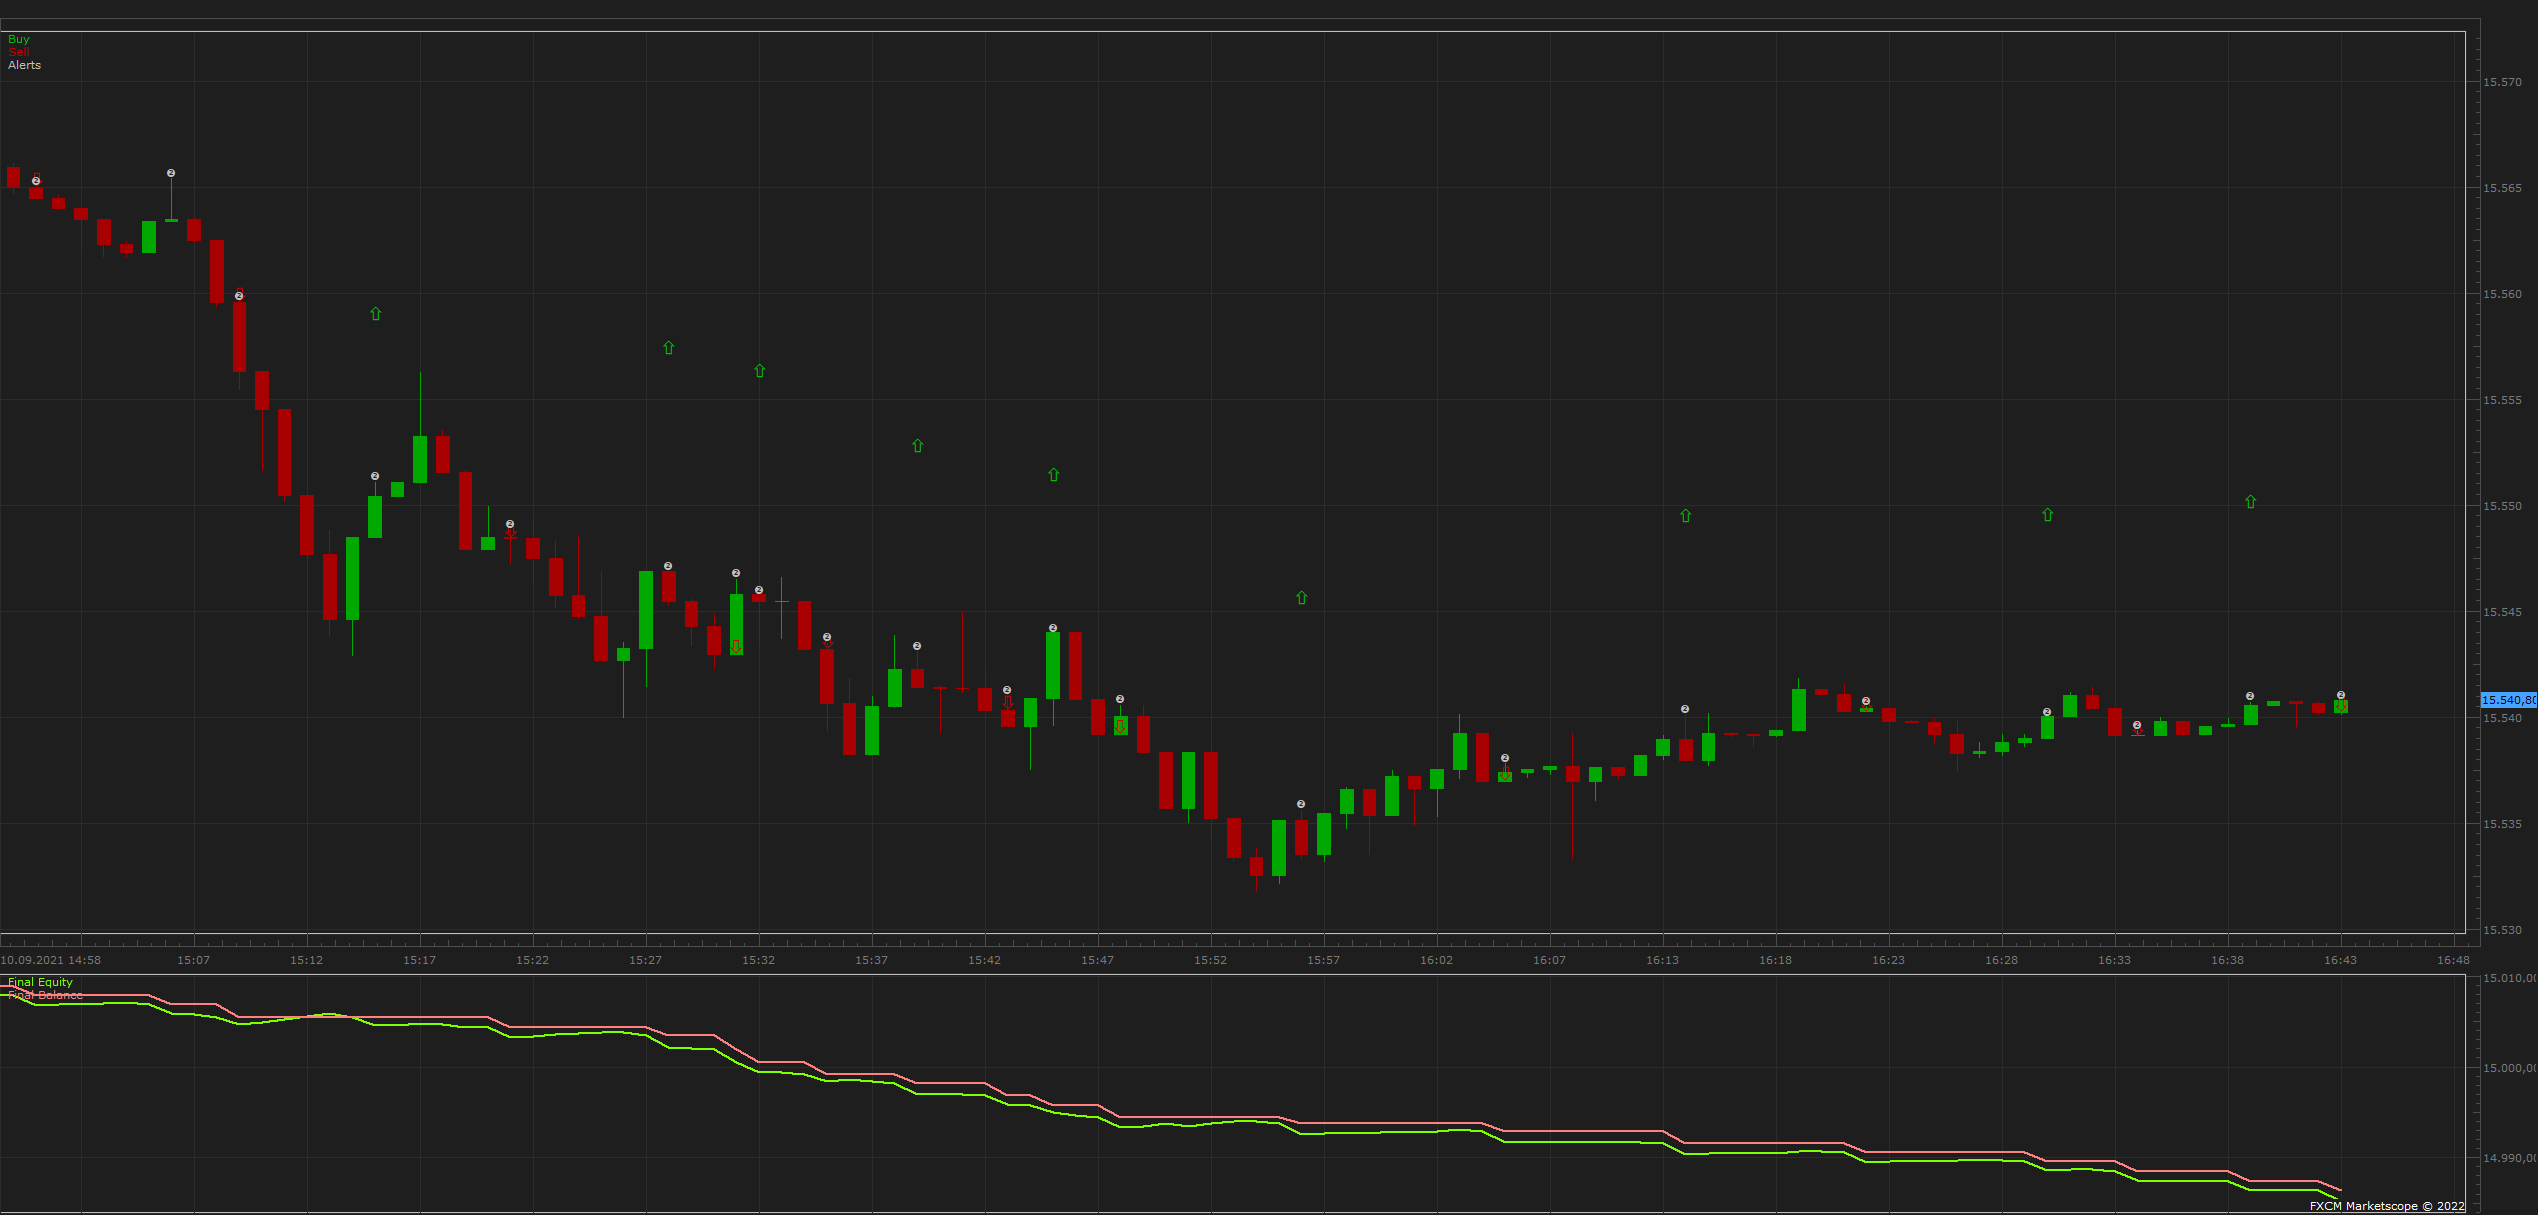Click the 15:27 time axis label
This screenshot has height=1215, width=2538.
646,960
